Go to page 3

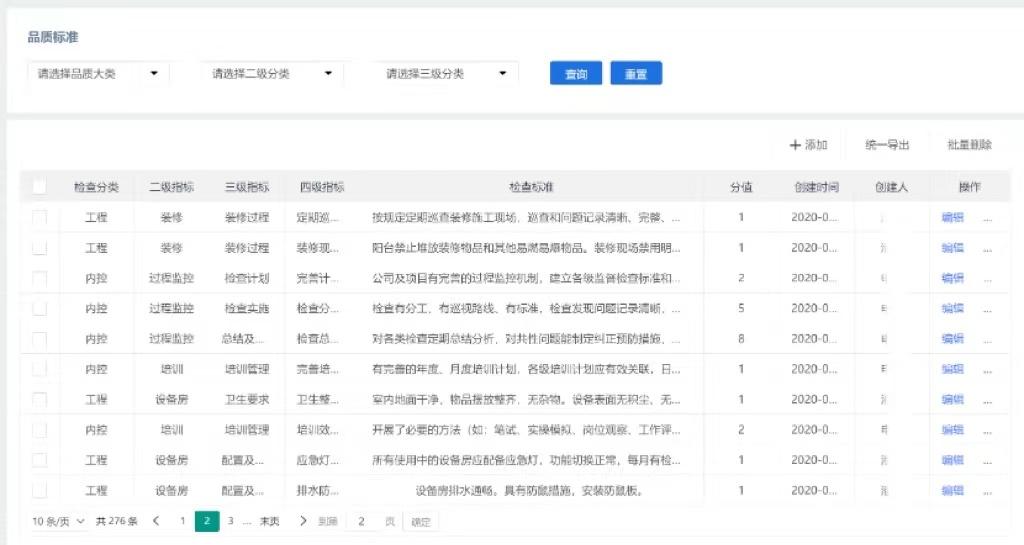(231, 521)
